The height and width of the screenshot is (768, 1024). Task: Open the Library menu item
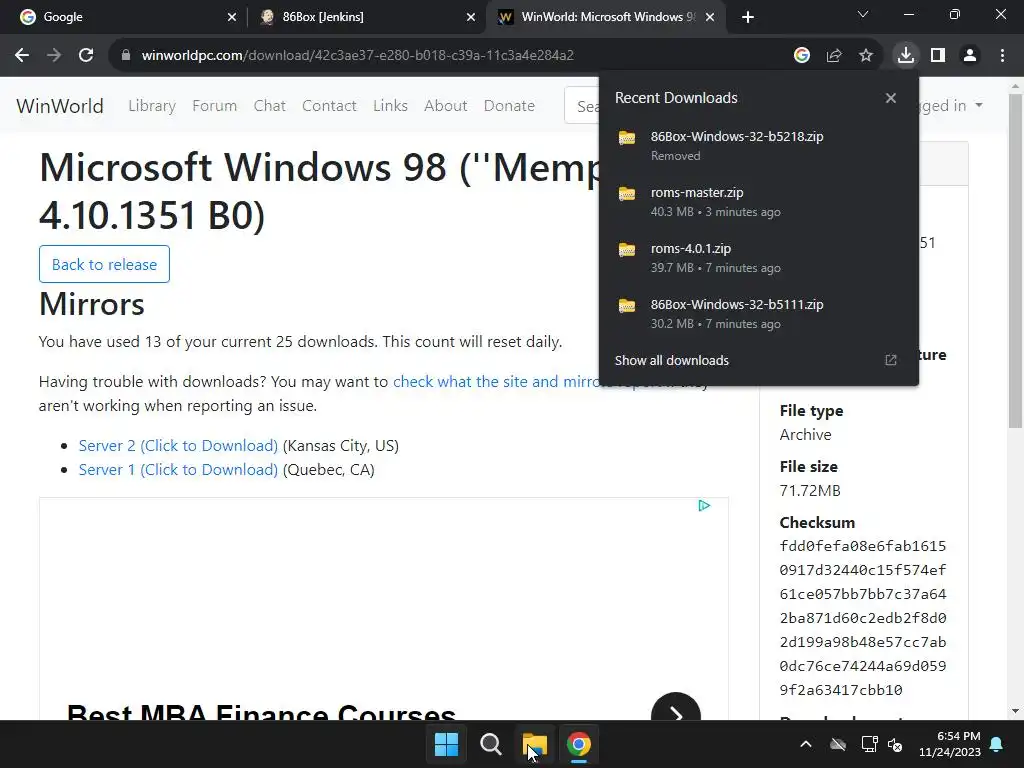tap(152, 106)
